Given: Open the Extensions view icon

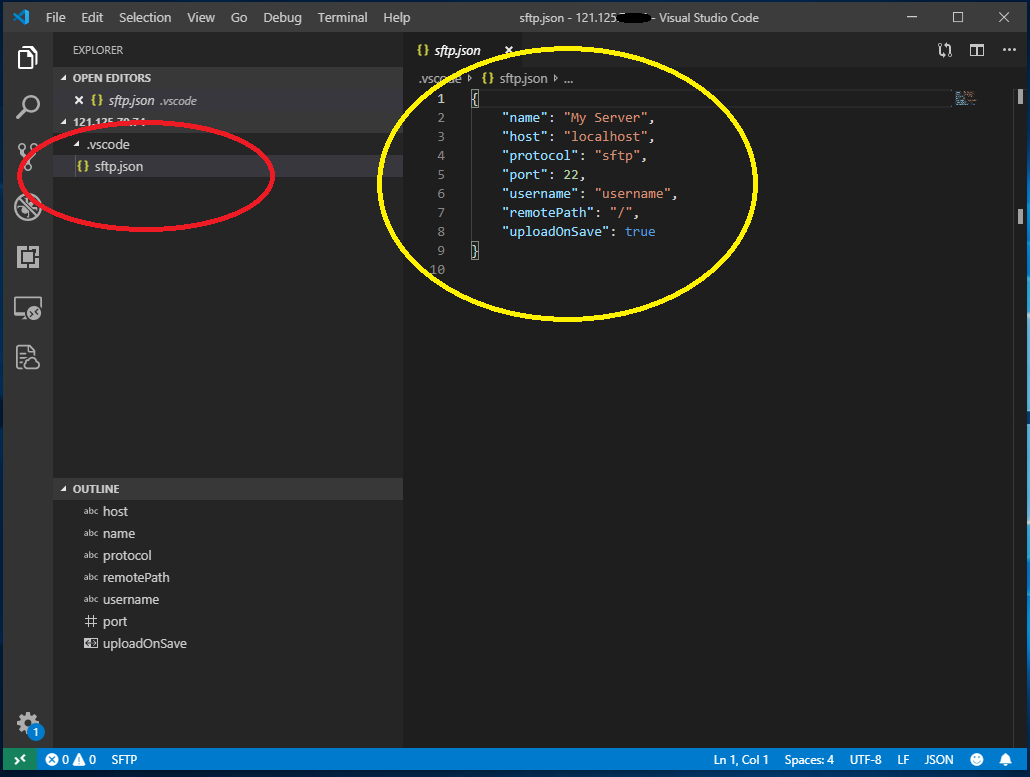Looking at the screenshot, I should tap(28, 257).
